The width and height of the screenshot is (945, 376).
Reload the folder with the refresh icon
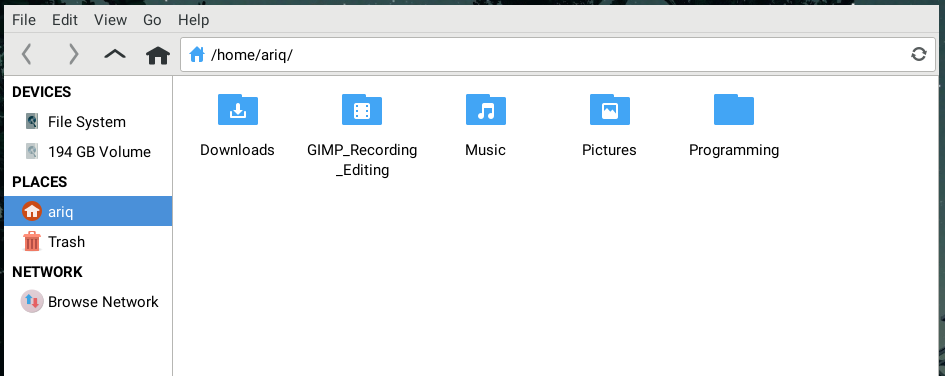[x=918, y=55]
